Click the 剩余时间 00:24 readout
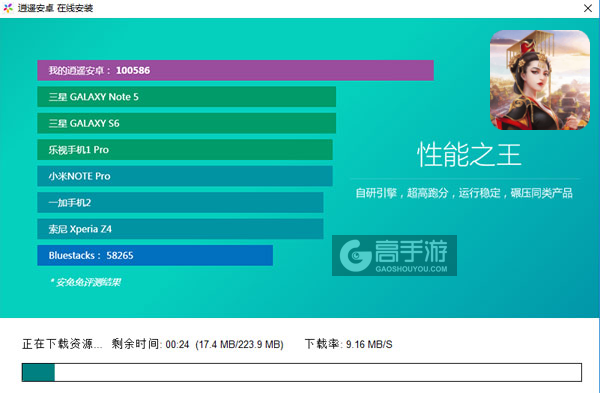The width and height of the screenshot is (600, 393). [150, 344]
